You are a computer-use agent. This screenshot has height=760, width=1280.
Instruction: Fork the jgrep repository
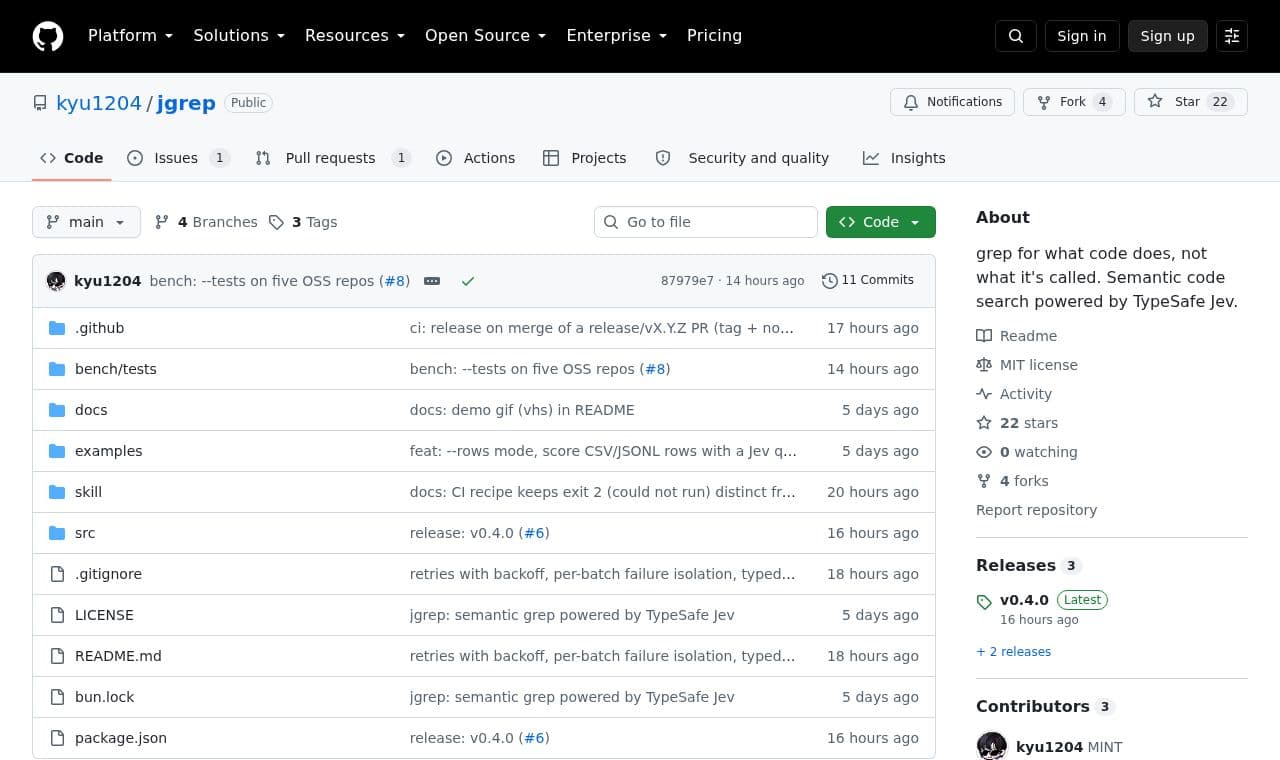coord(1074,102)
